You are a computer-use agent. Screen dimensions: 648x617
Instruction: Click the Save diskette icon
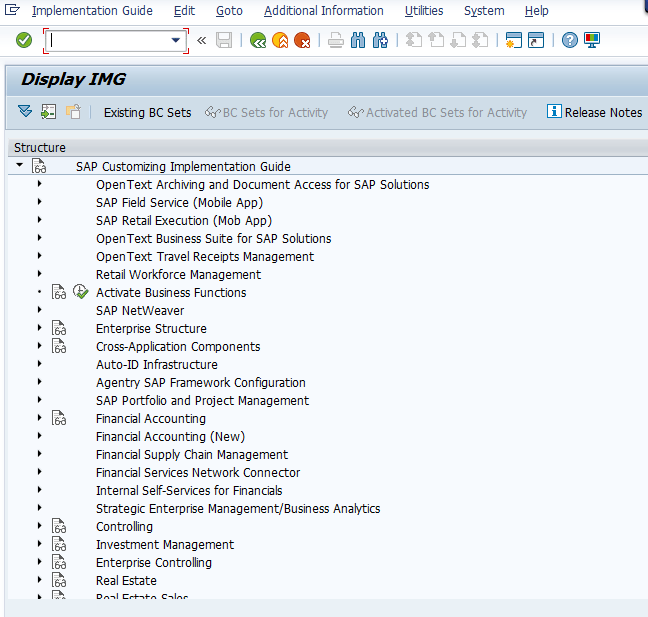[224, 40]
